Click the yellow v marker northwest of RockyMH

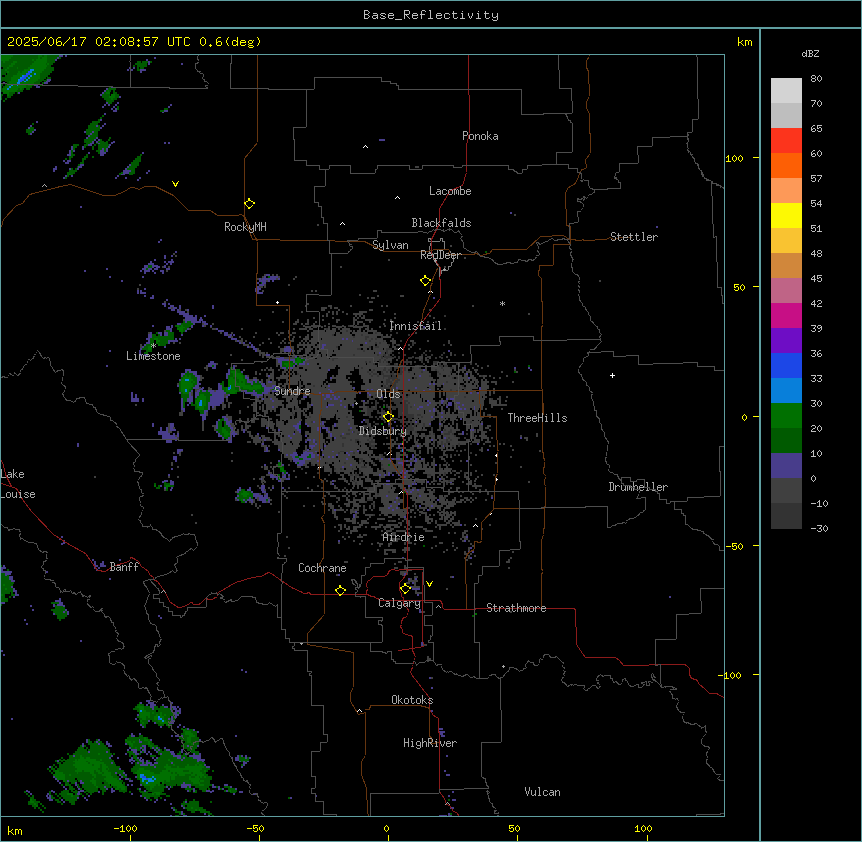(x=175, y=184)
